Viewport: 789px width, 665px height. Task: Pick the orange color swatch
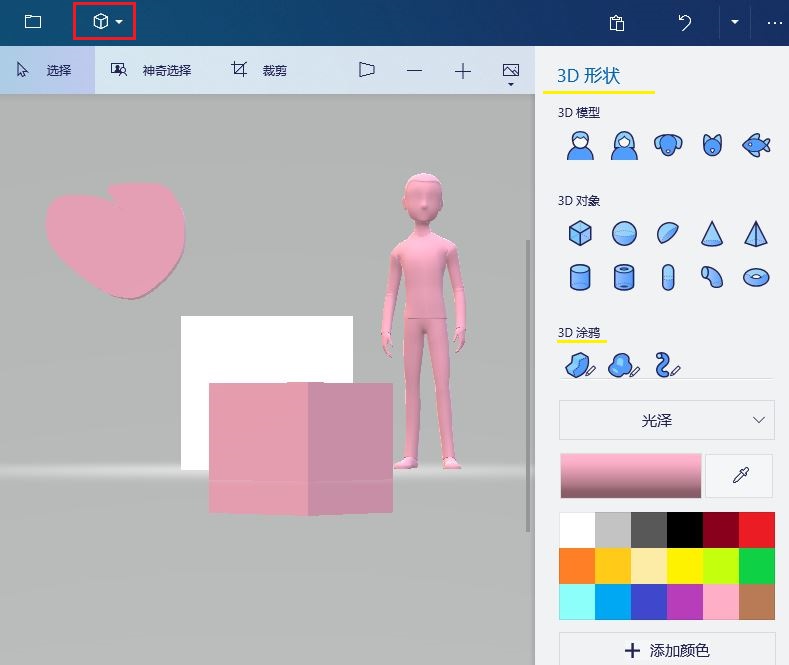click(577, 566)
